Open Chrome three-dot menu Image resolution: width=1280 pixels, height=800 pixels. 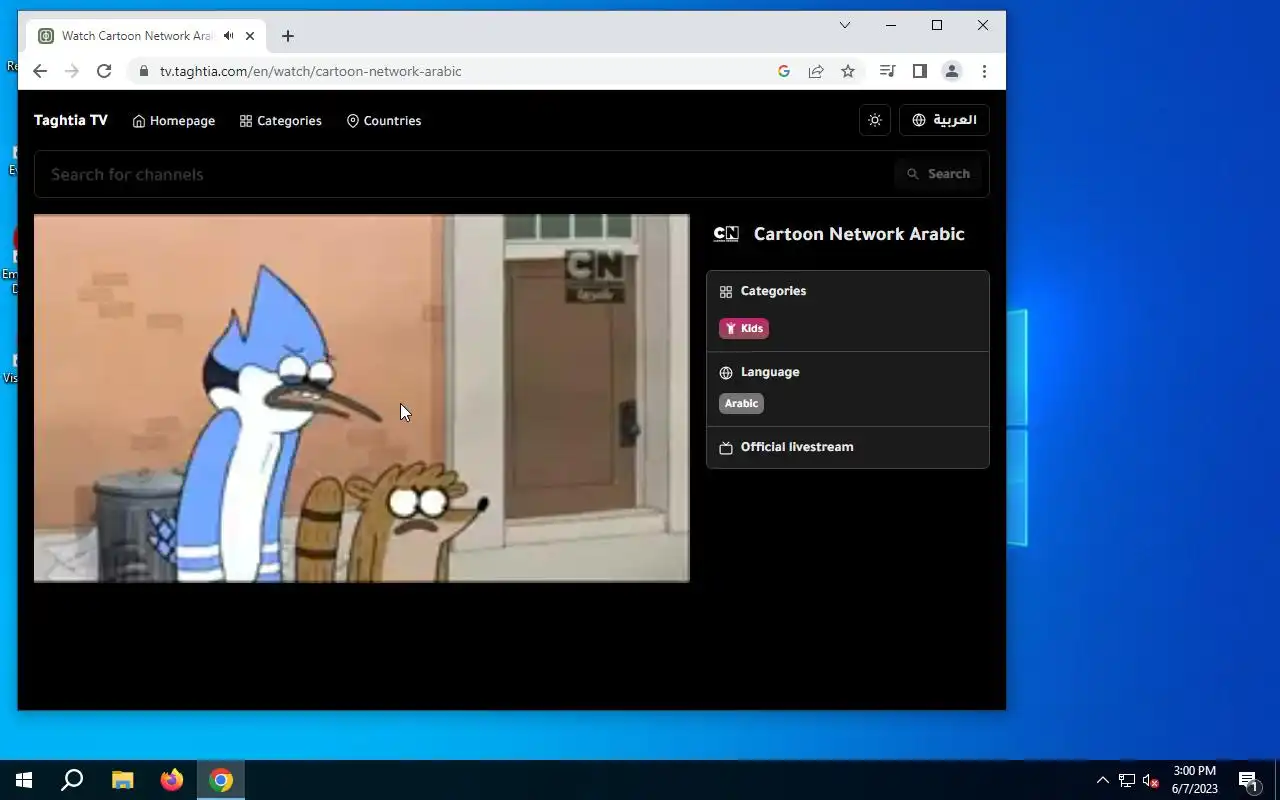click(x=984, y=71)
